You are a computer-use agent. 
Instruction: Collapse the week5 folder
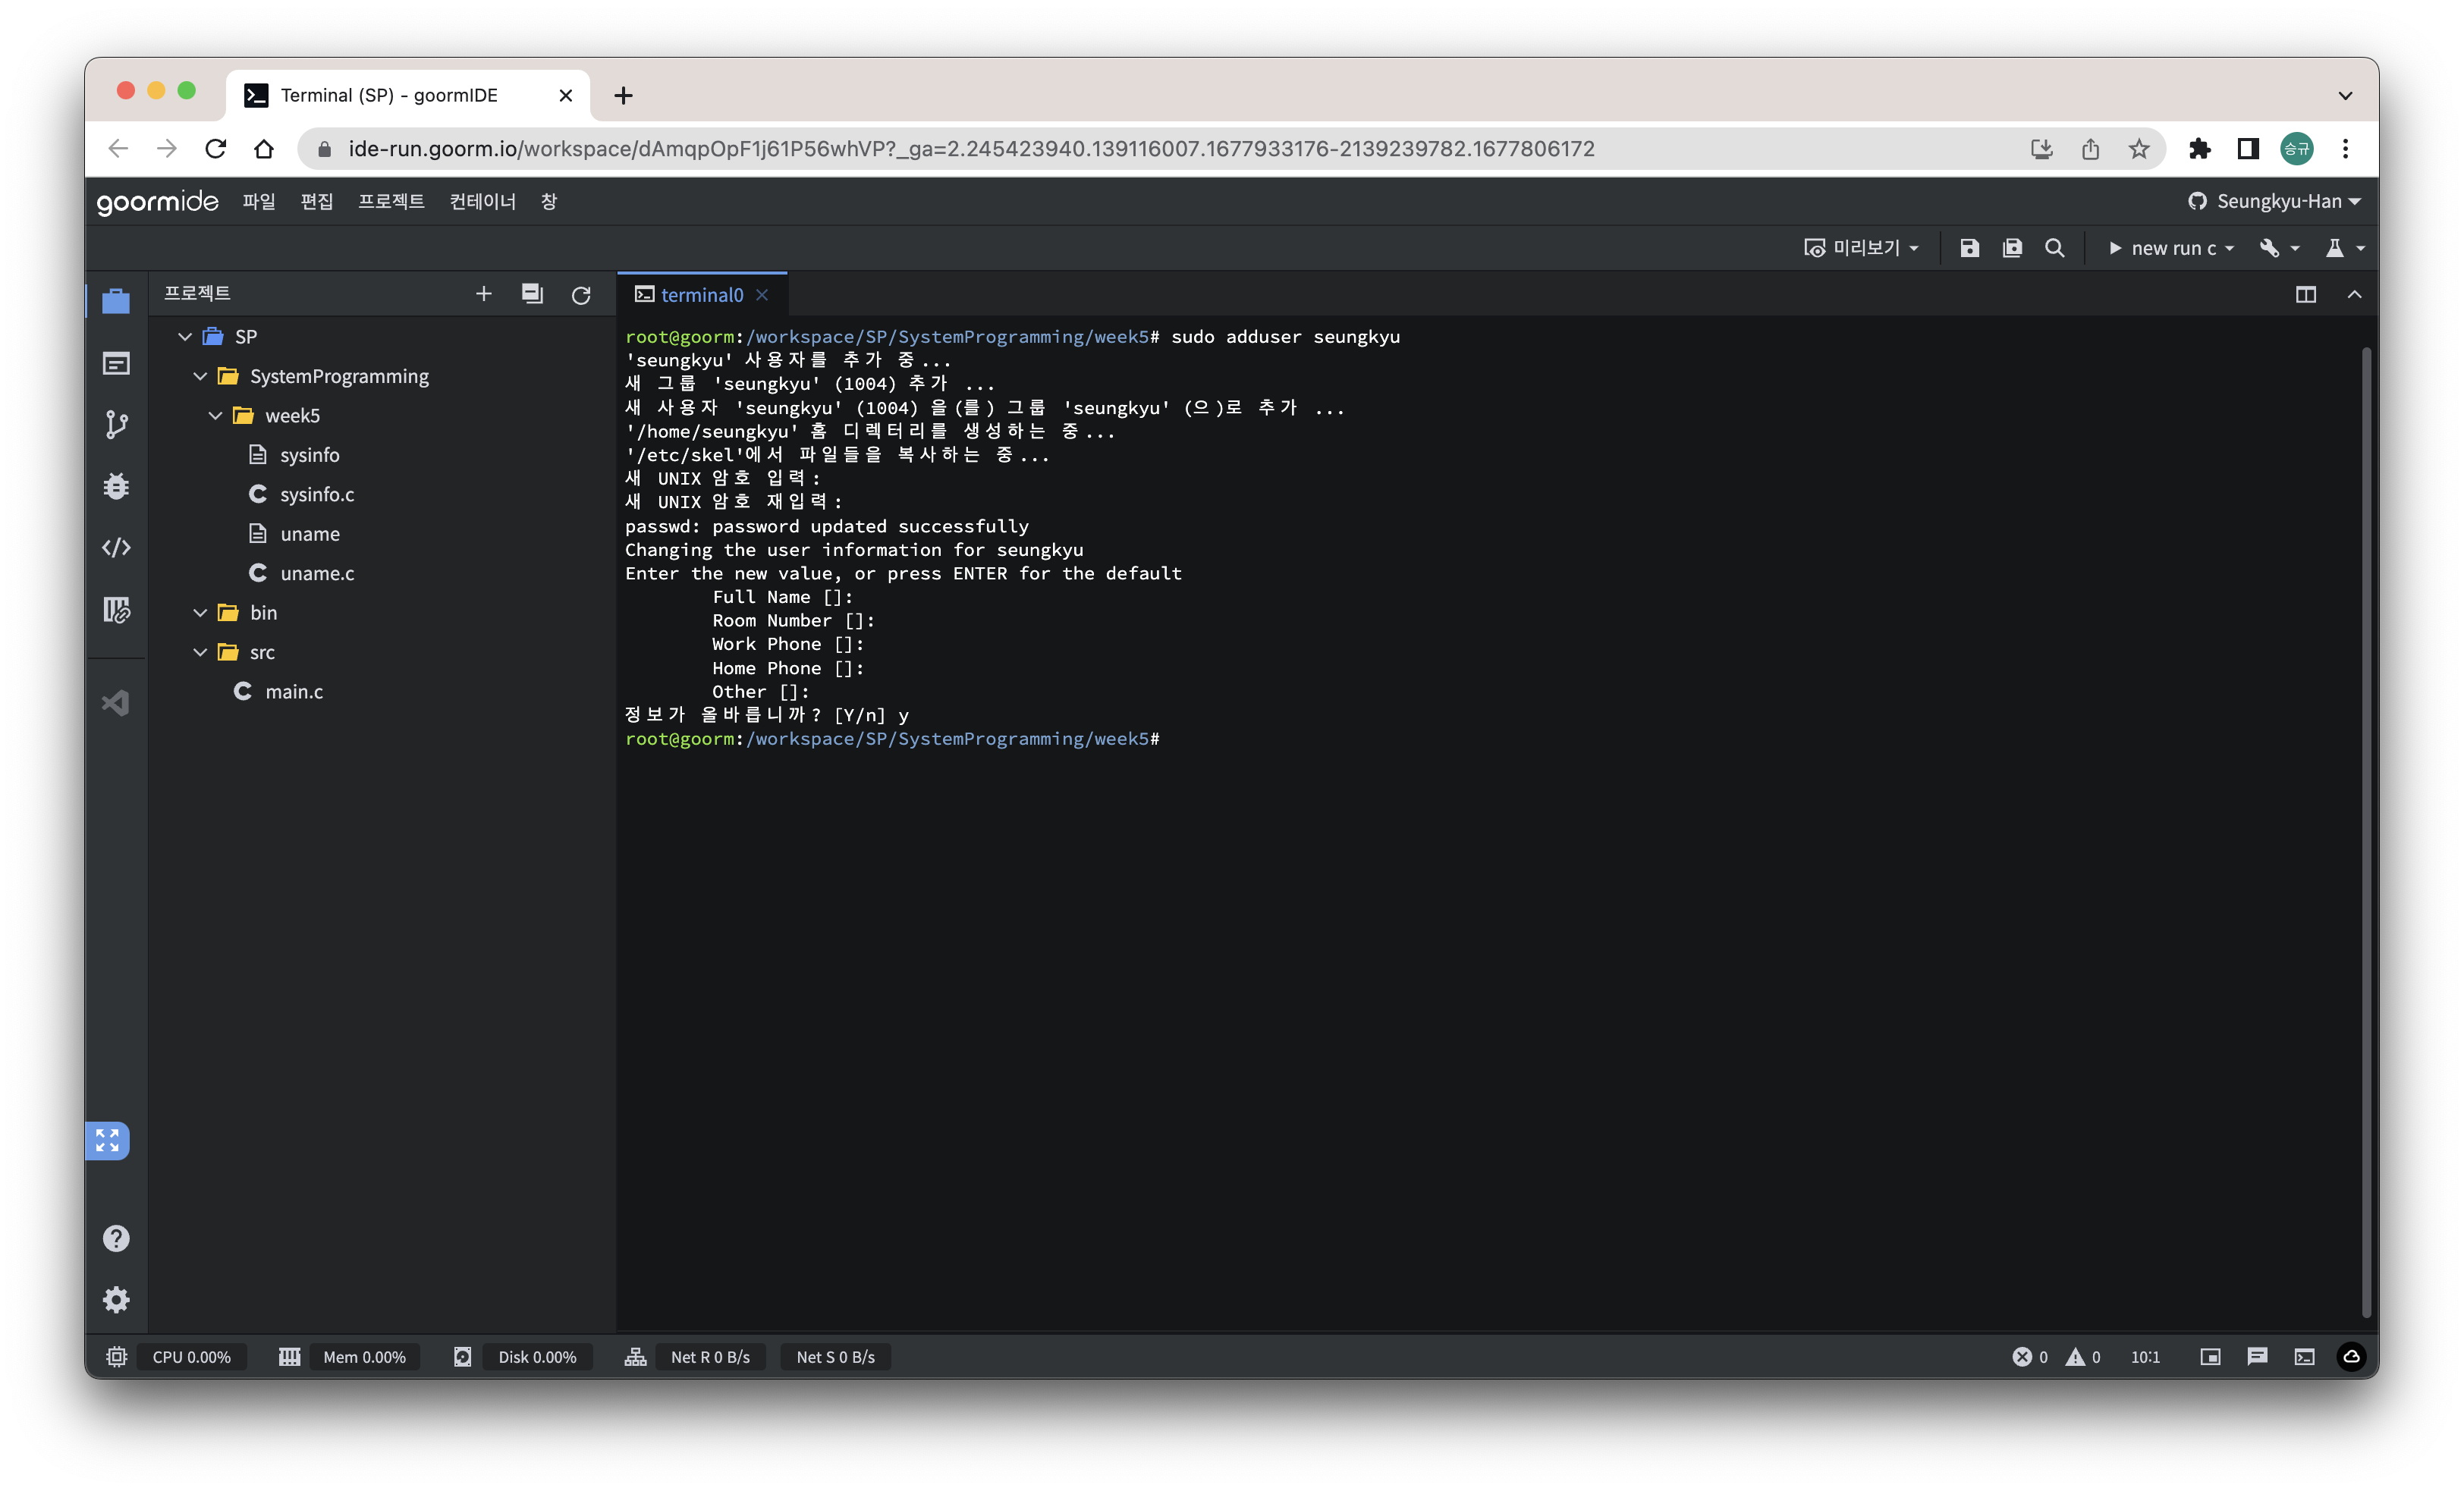pyautogui.click(x=215, y=416)
